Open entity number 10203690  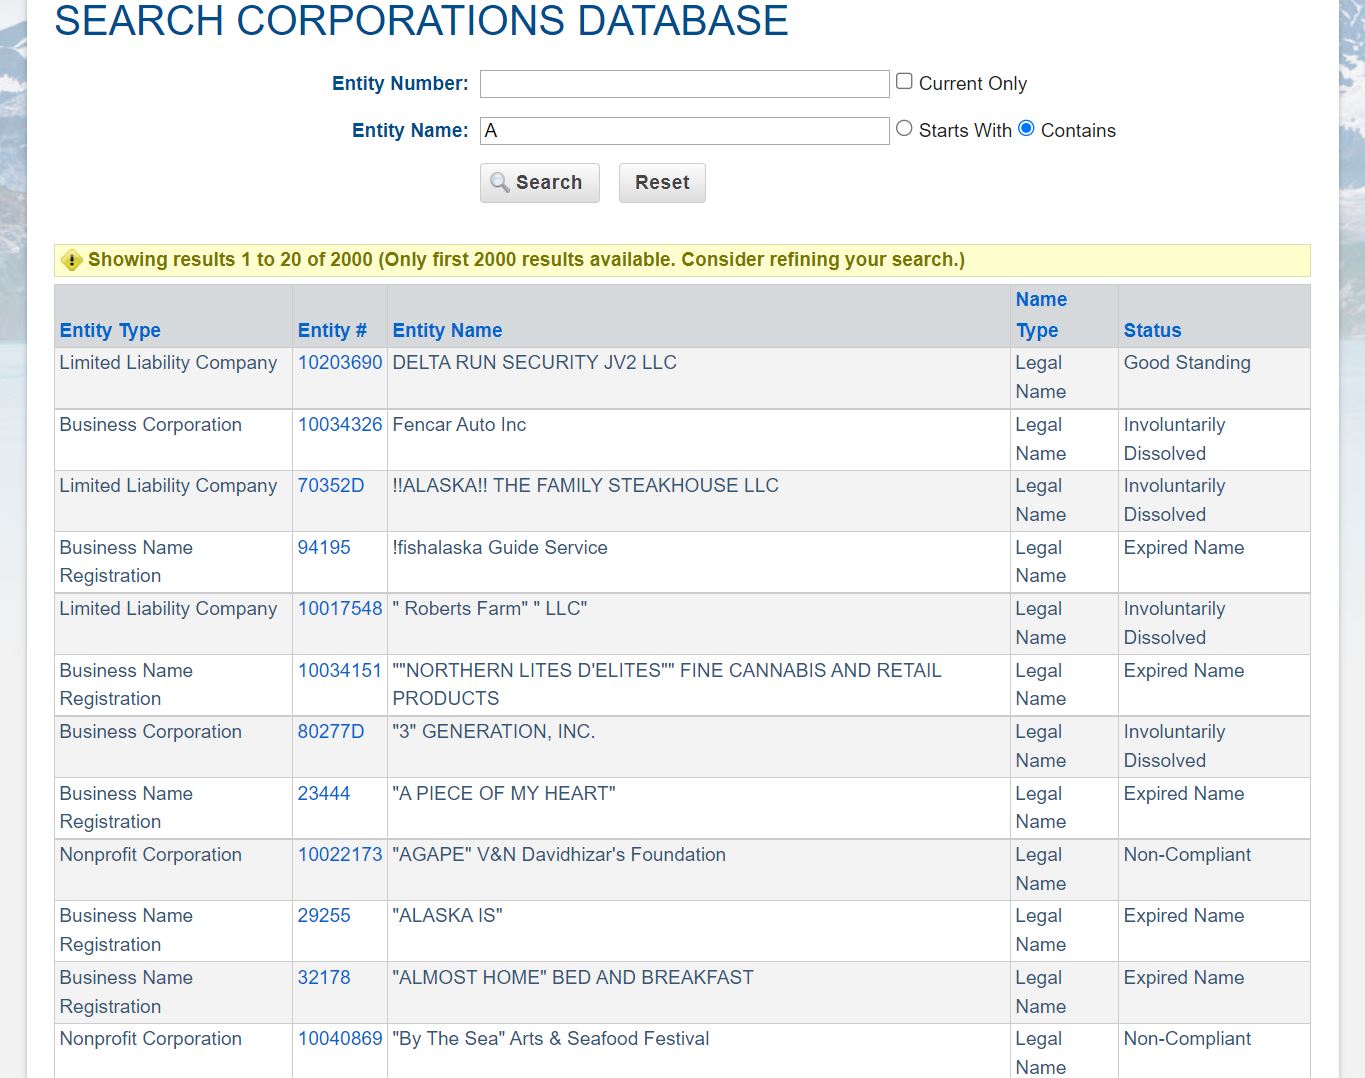click(x=340, y=363)
